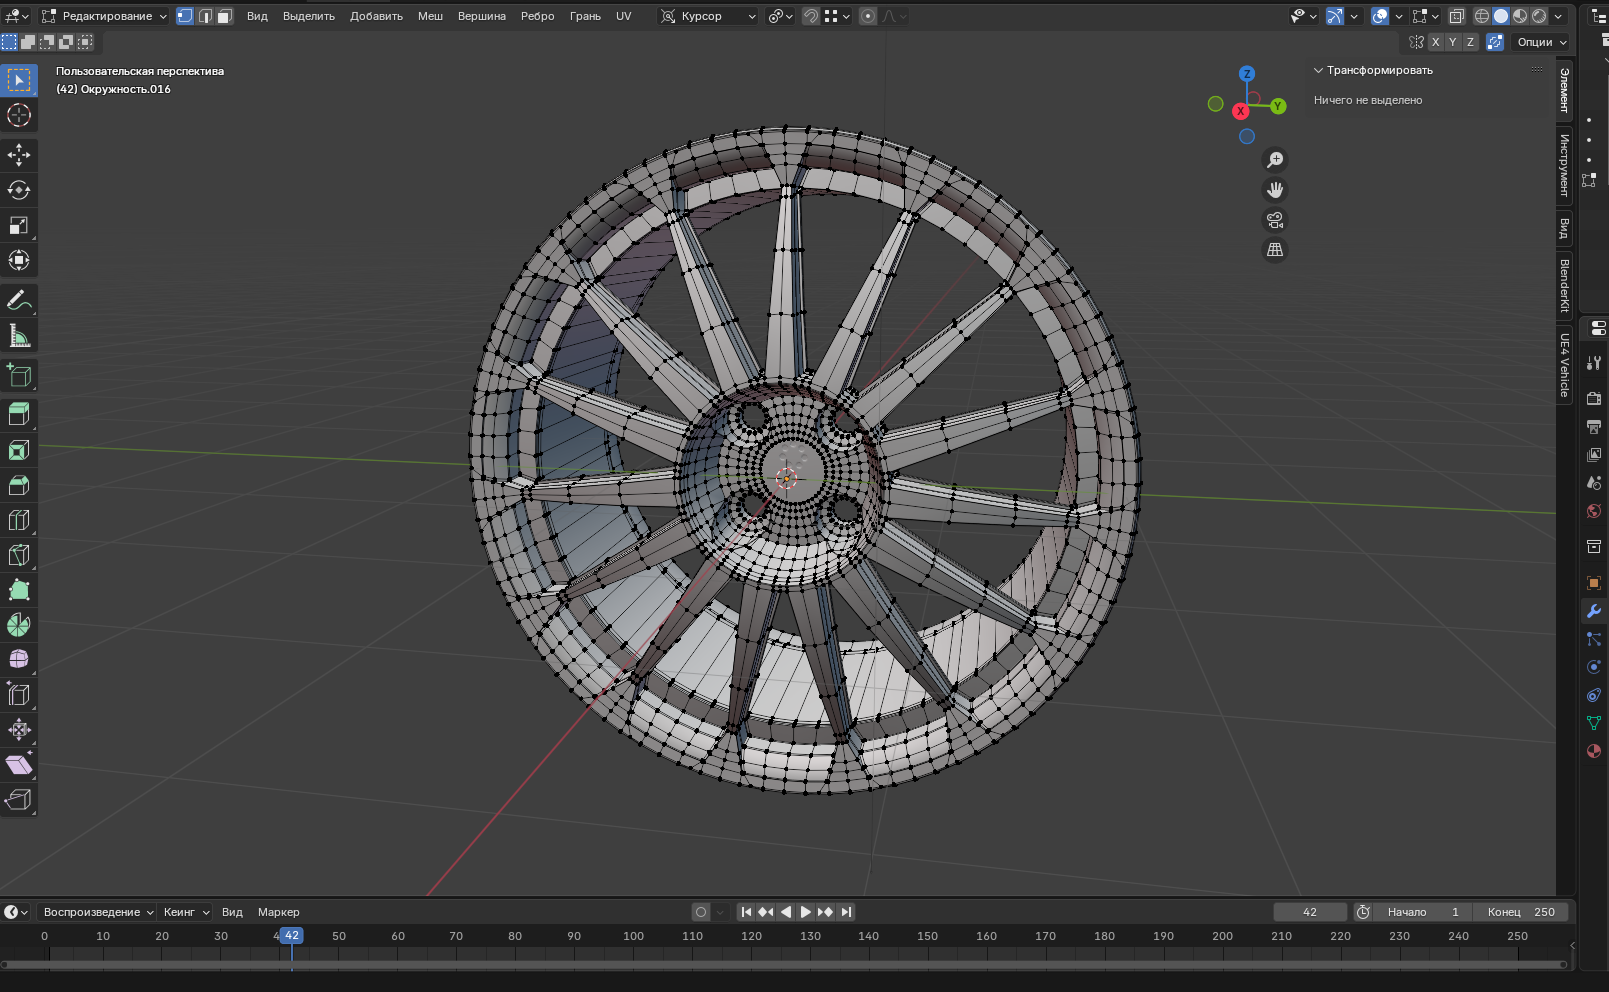Toggle X-ray display in the header
The width and height of the screenshot is (1609, 992).
pyautogui.click(x=1457, y=16)
